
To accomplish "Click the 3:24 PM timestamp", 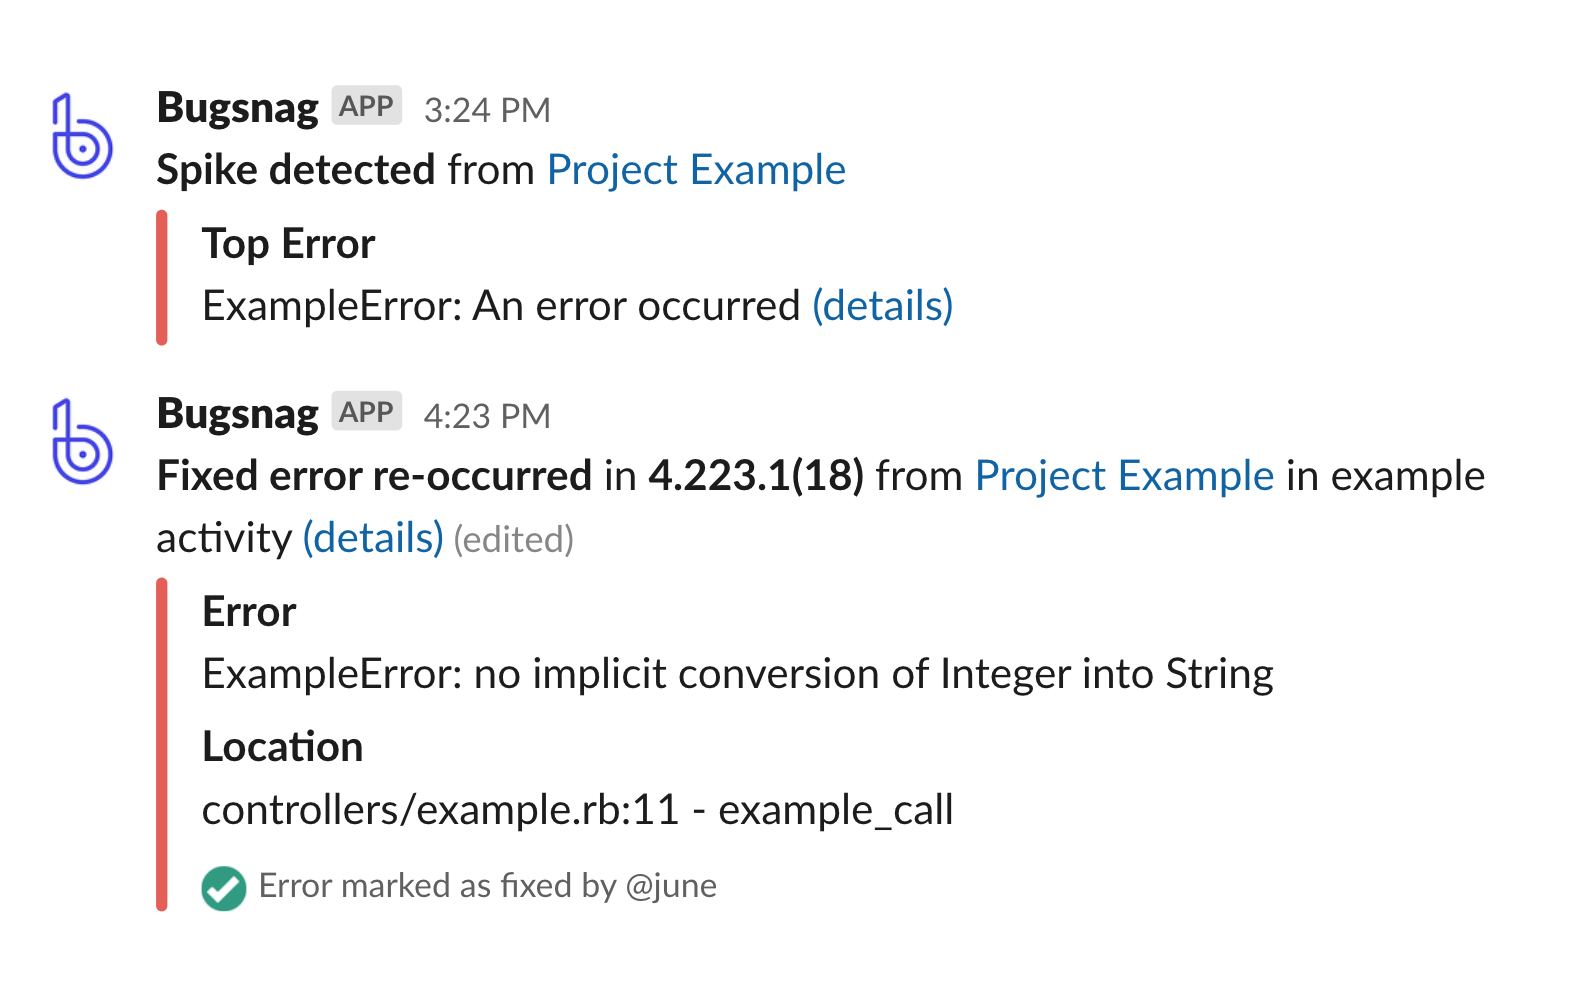I will [x=487, y=110].
